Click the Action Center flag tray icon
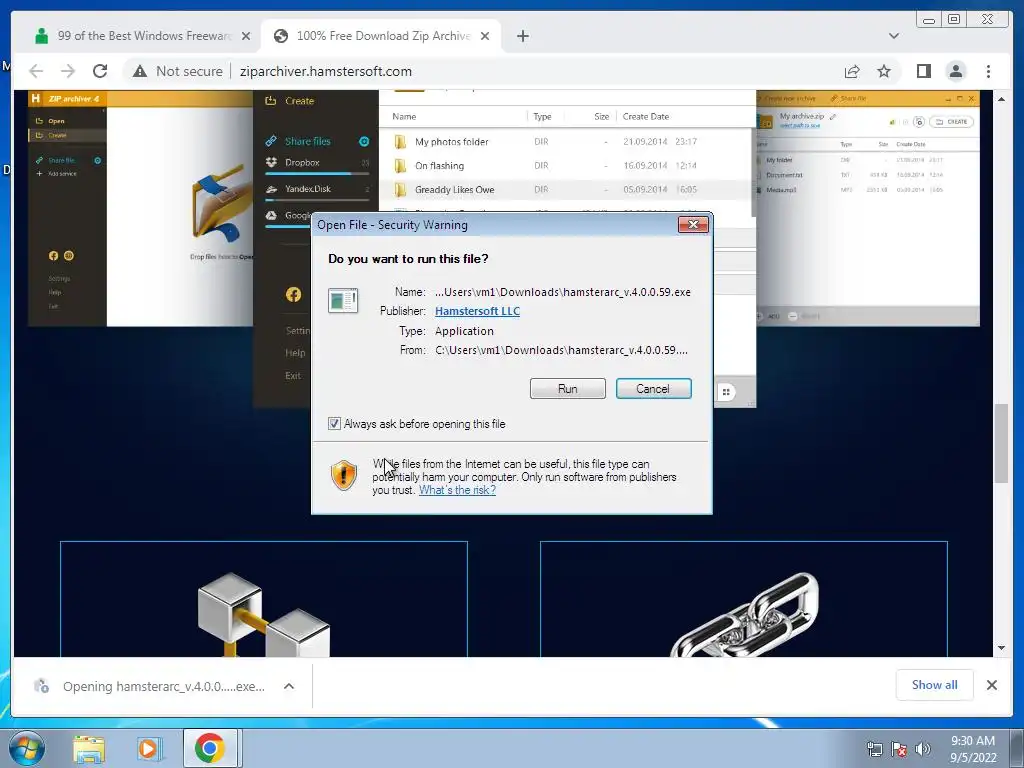Screen dimensions: 1024x768 [899, 749]
